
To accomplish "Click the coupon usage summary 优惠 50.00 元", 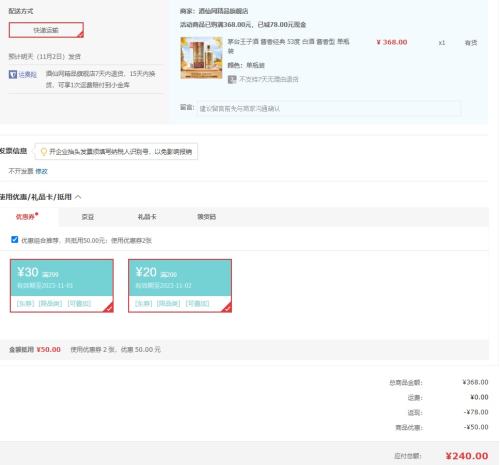I will point(115,350).
